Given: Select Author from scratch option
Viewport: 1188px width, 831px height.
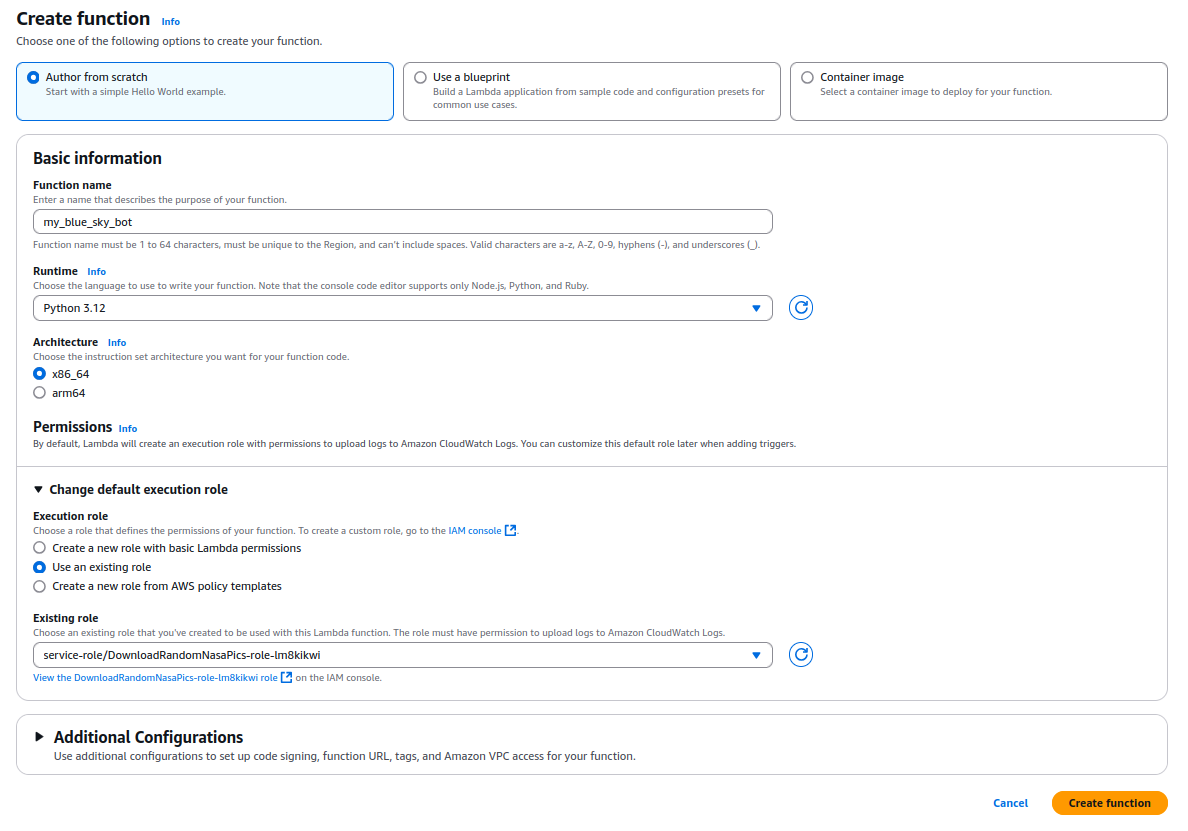Looking at the screenshot, I should [34, 77].
